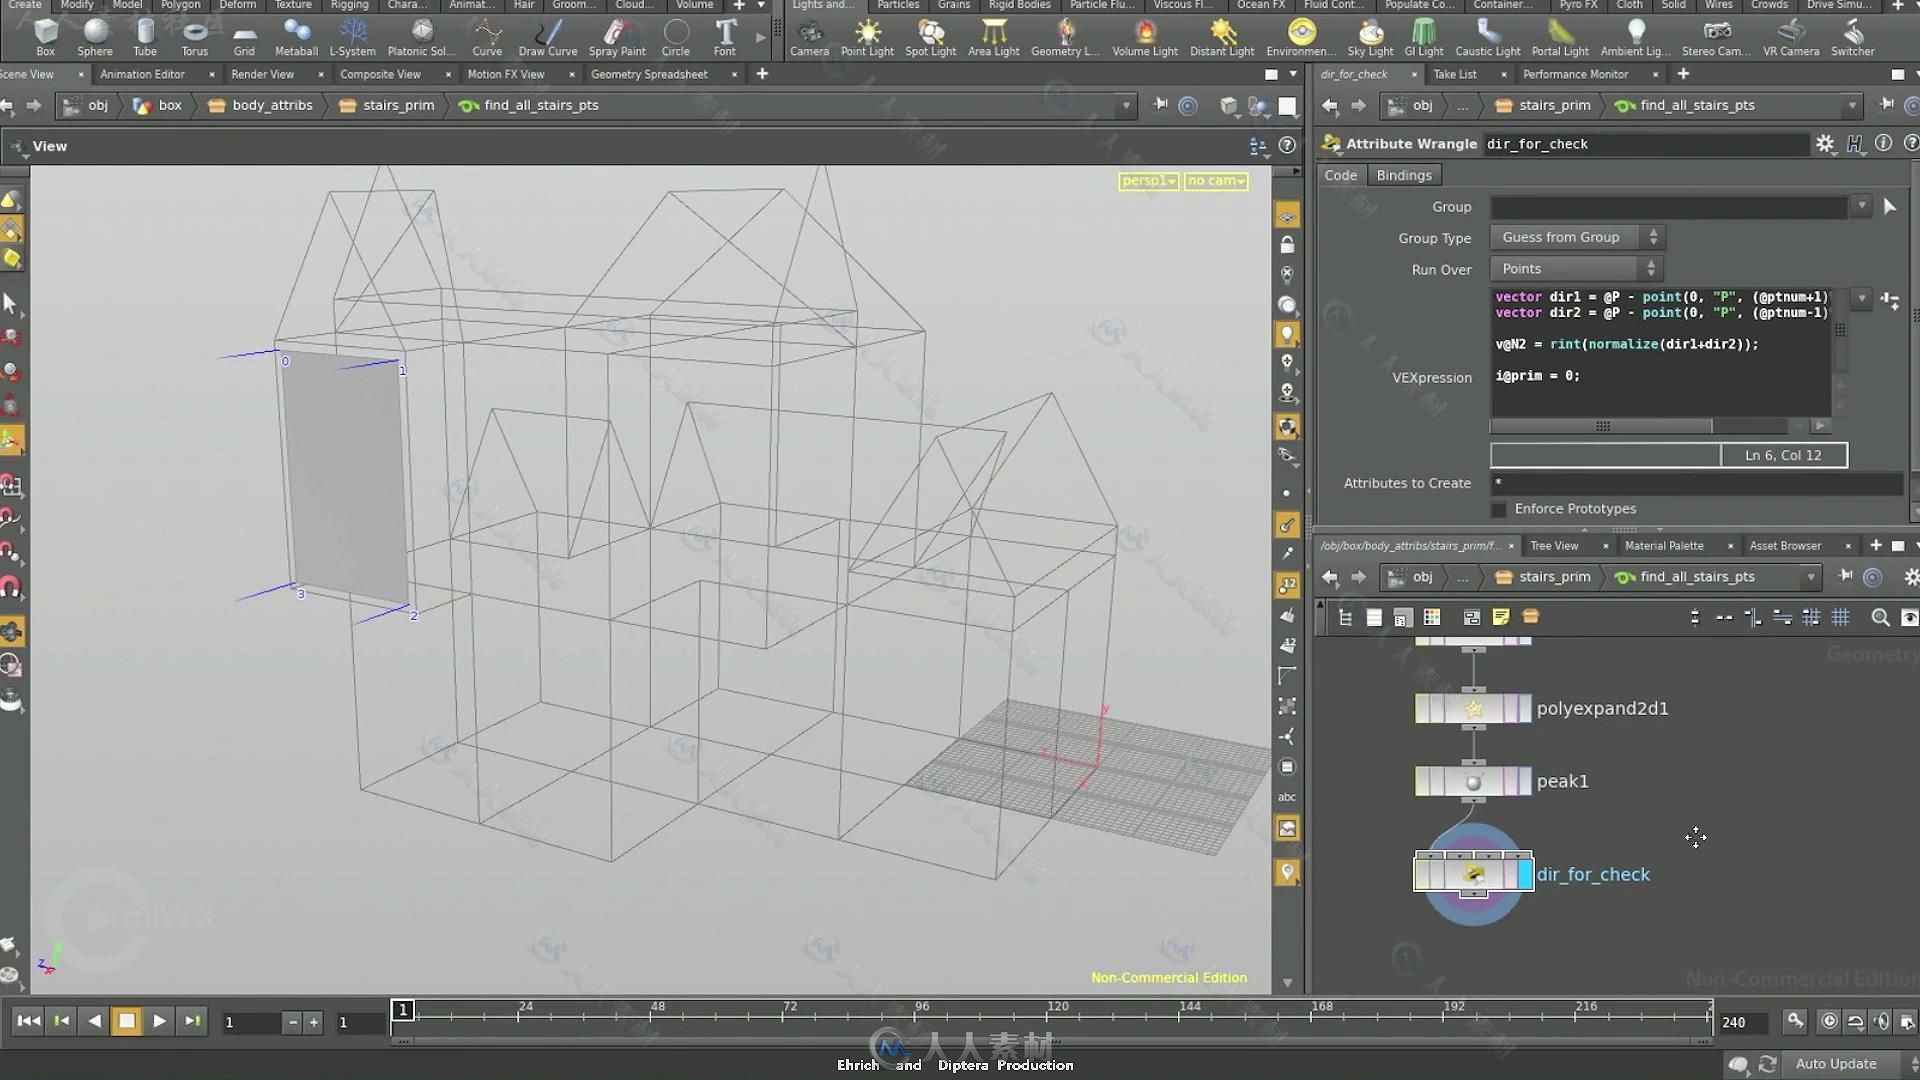The width and height of the screenshot is (1920, 1080).
Task: Switch to the Animation Editor tab
Action: 142,74
